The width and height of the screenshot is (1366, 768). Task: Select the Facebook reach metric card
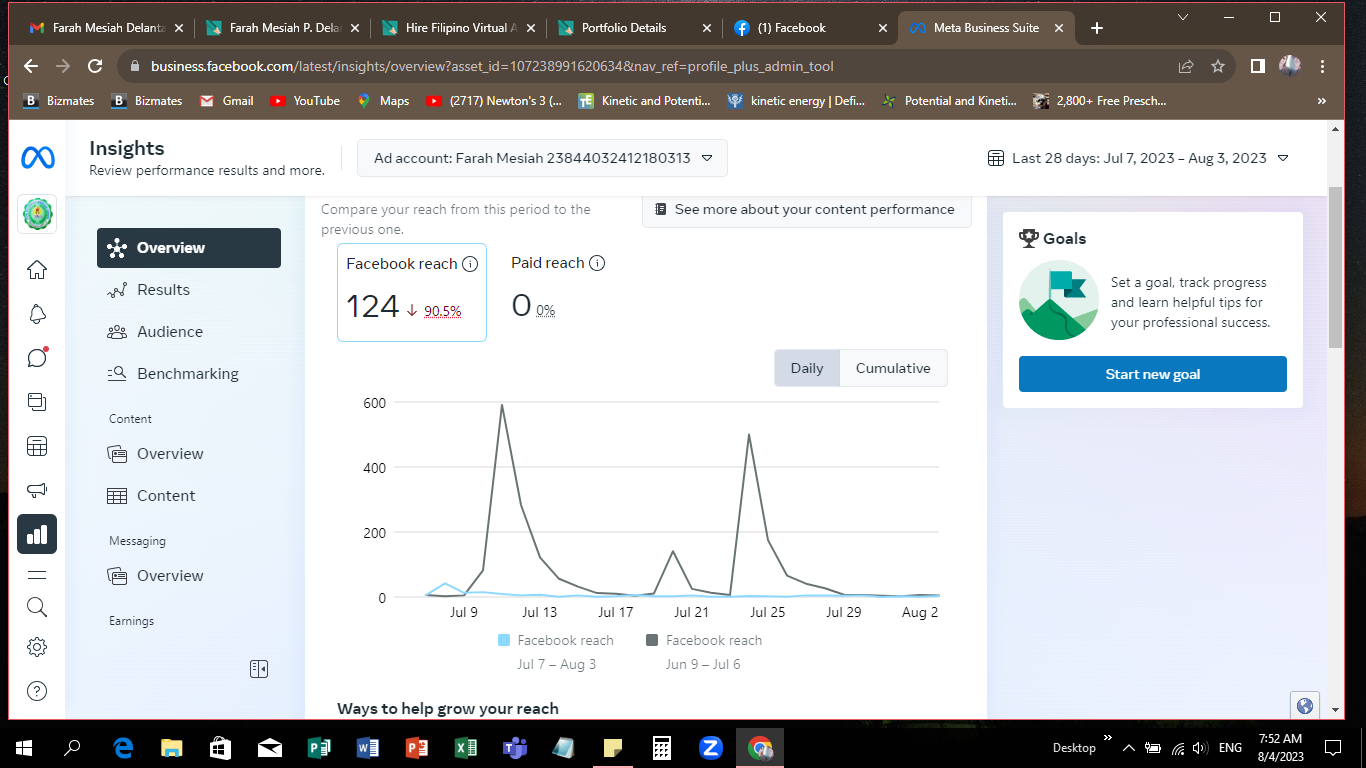click(412, 292)
